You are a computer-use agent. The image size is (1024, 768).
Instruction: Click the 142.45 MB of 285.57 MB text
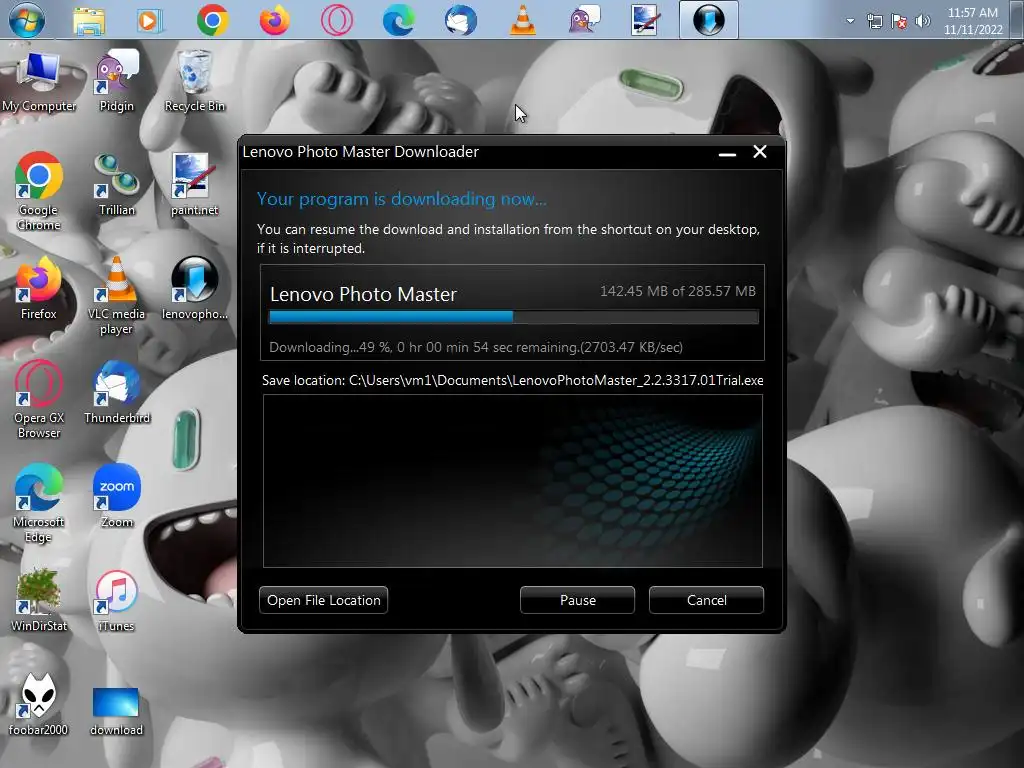click(x=677, y=291)
